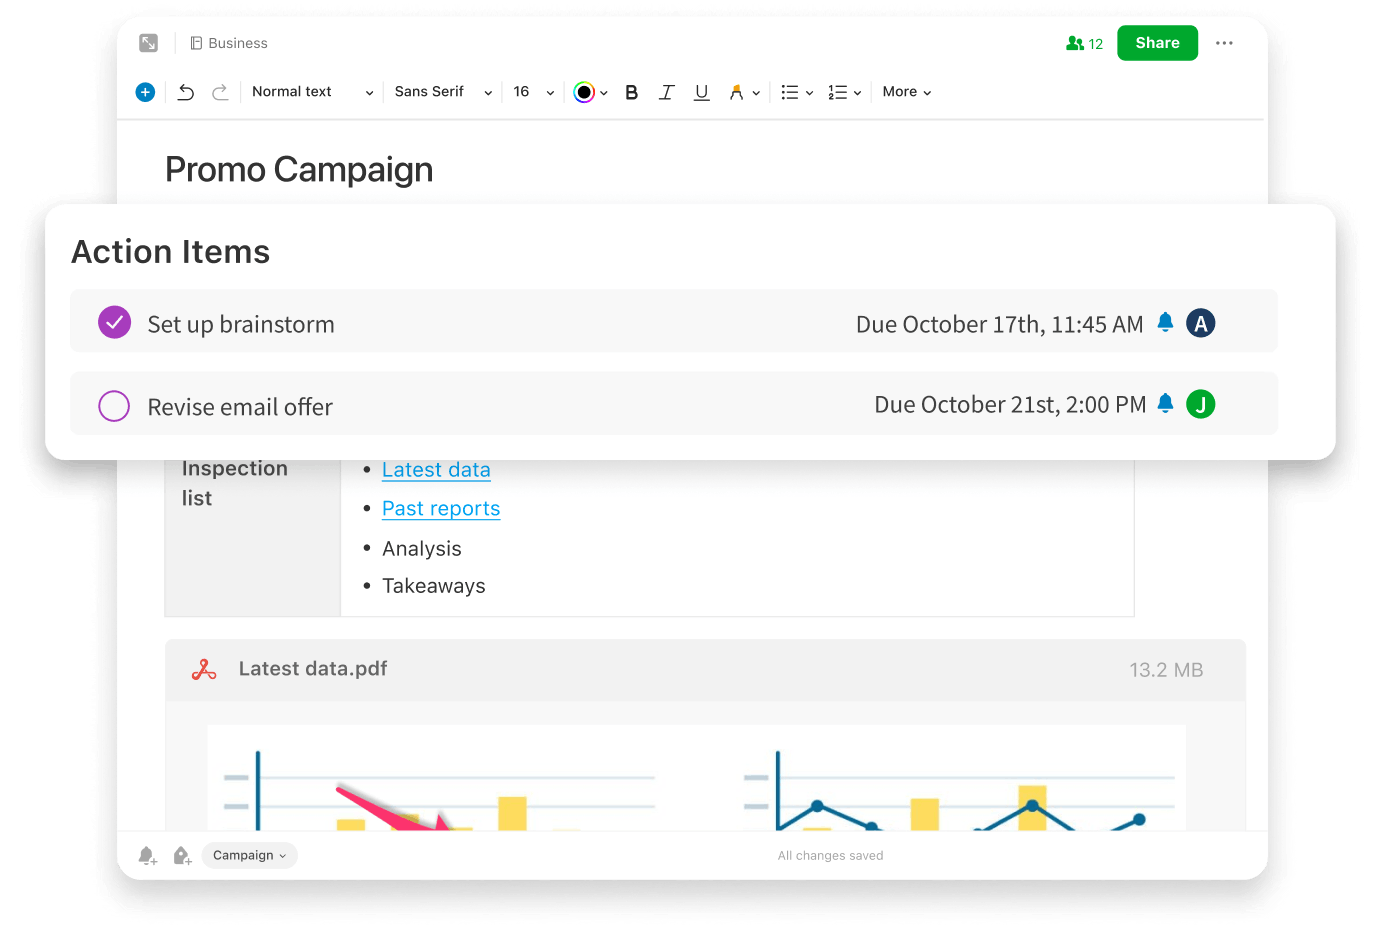Undo the last edit
Image resolution: width=1381 pixels, height=928 pixels.
186,92
